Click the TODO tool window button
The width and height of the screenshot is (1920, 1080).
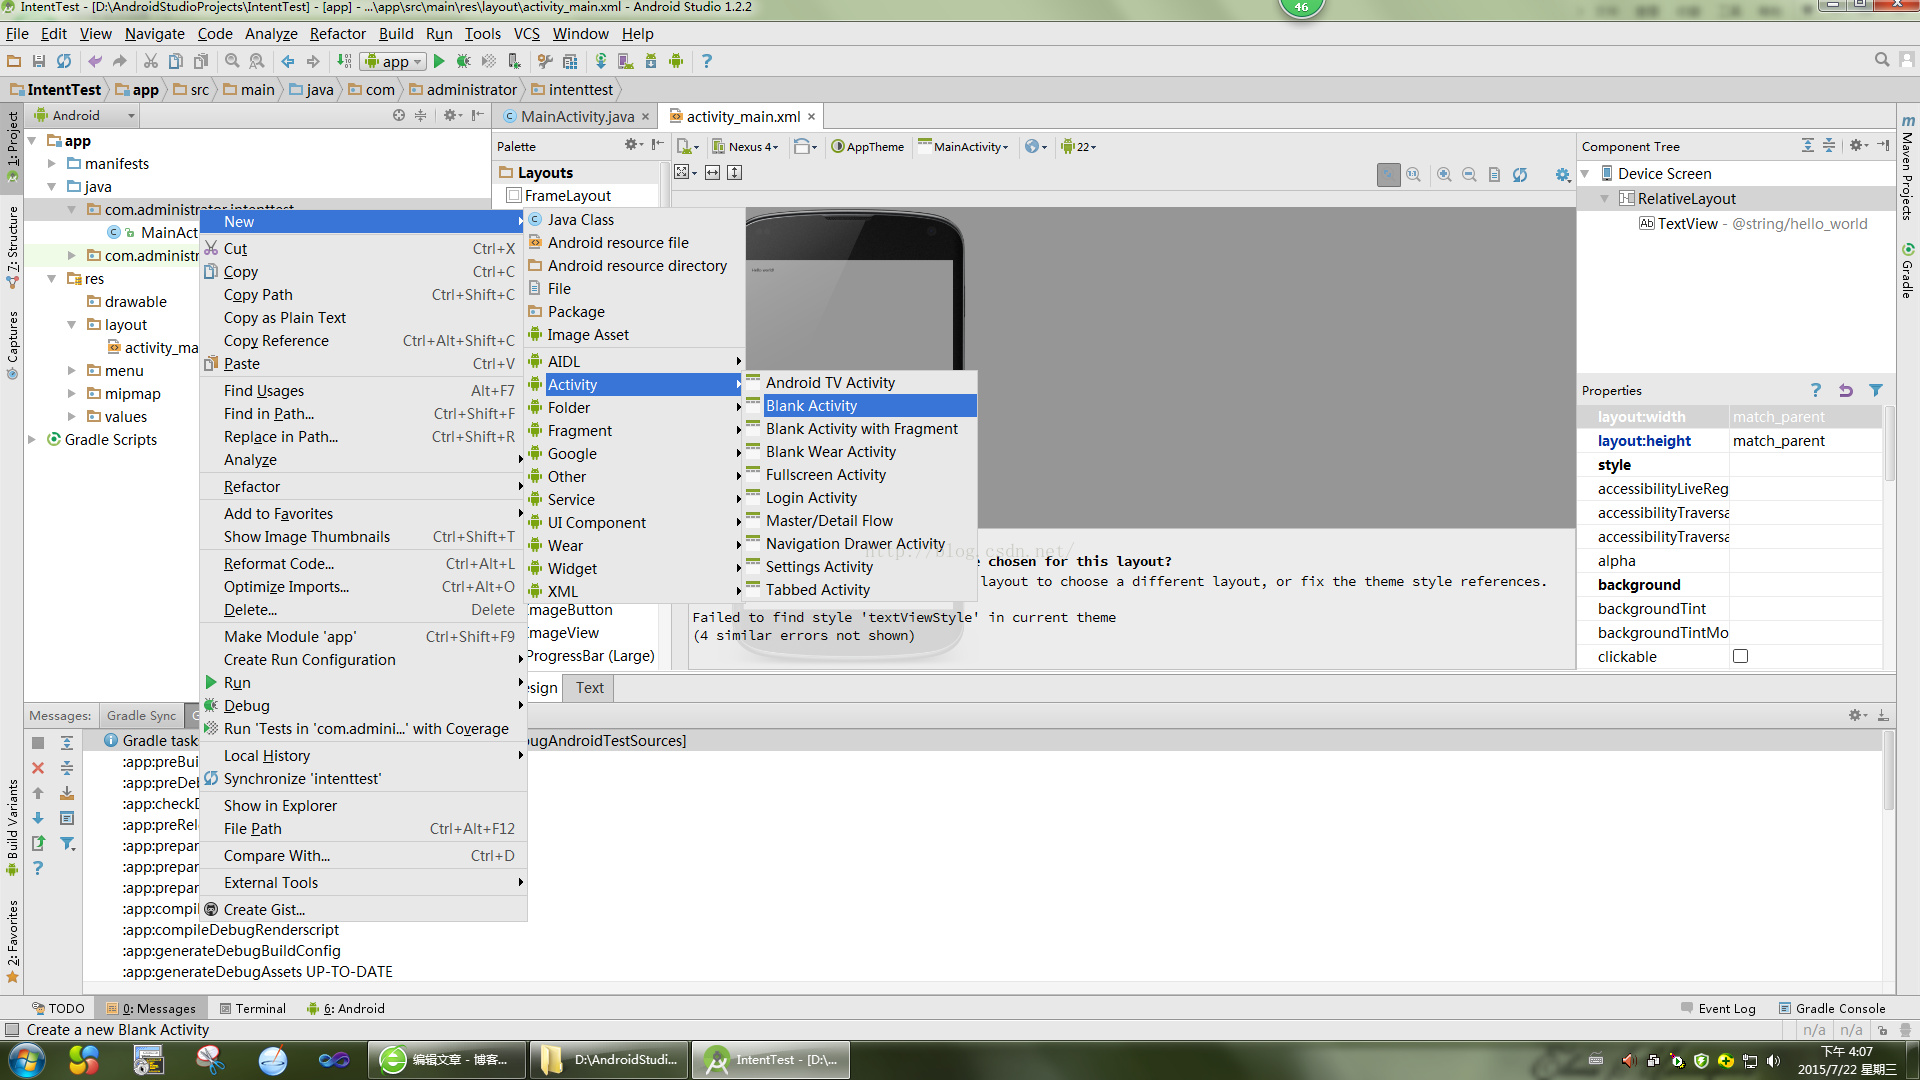point(58,1008)
